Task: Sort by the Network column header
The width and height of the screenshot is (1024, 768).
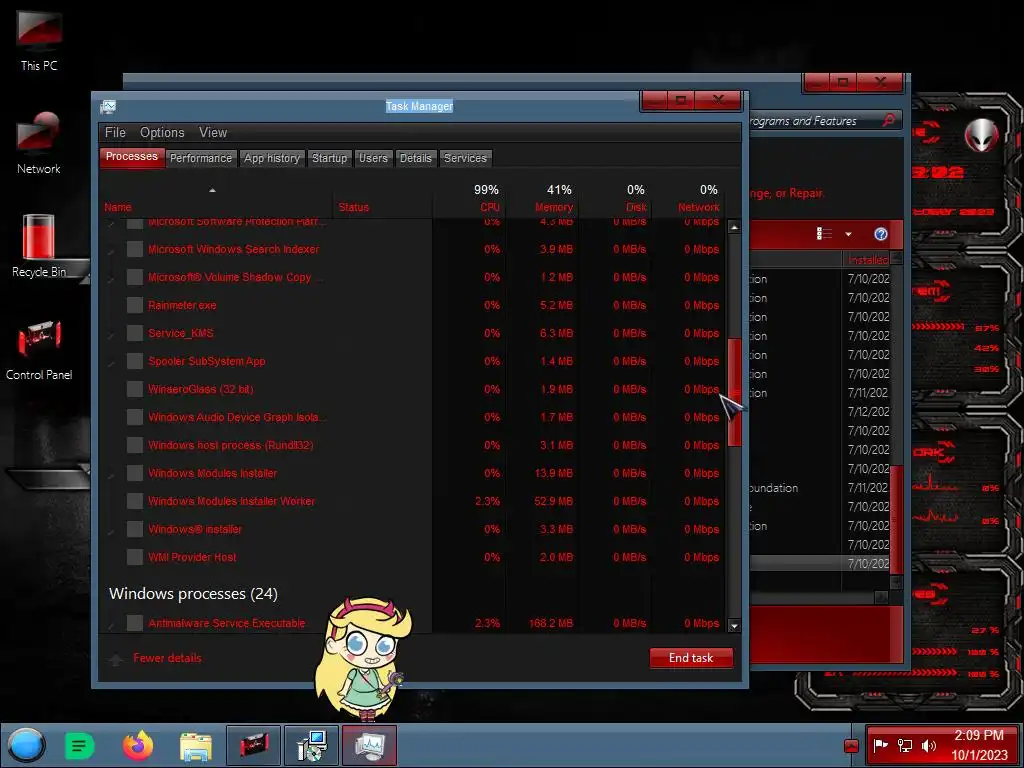Action: pos(688,198)
